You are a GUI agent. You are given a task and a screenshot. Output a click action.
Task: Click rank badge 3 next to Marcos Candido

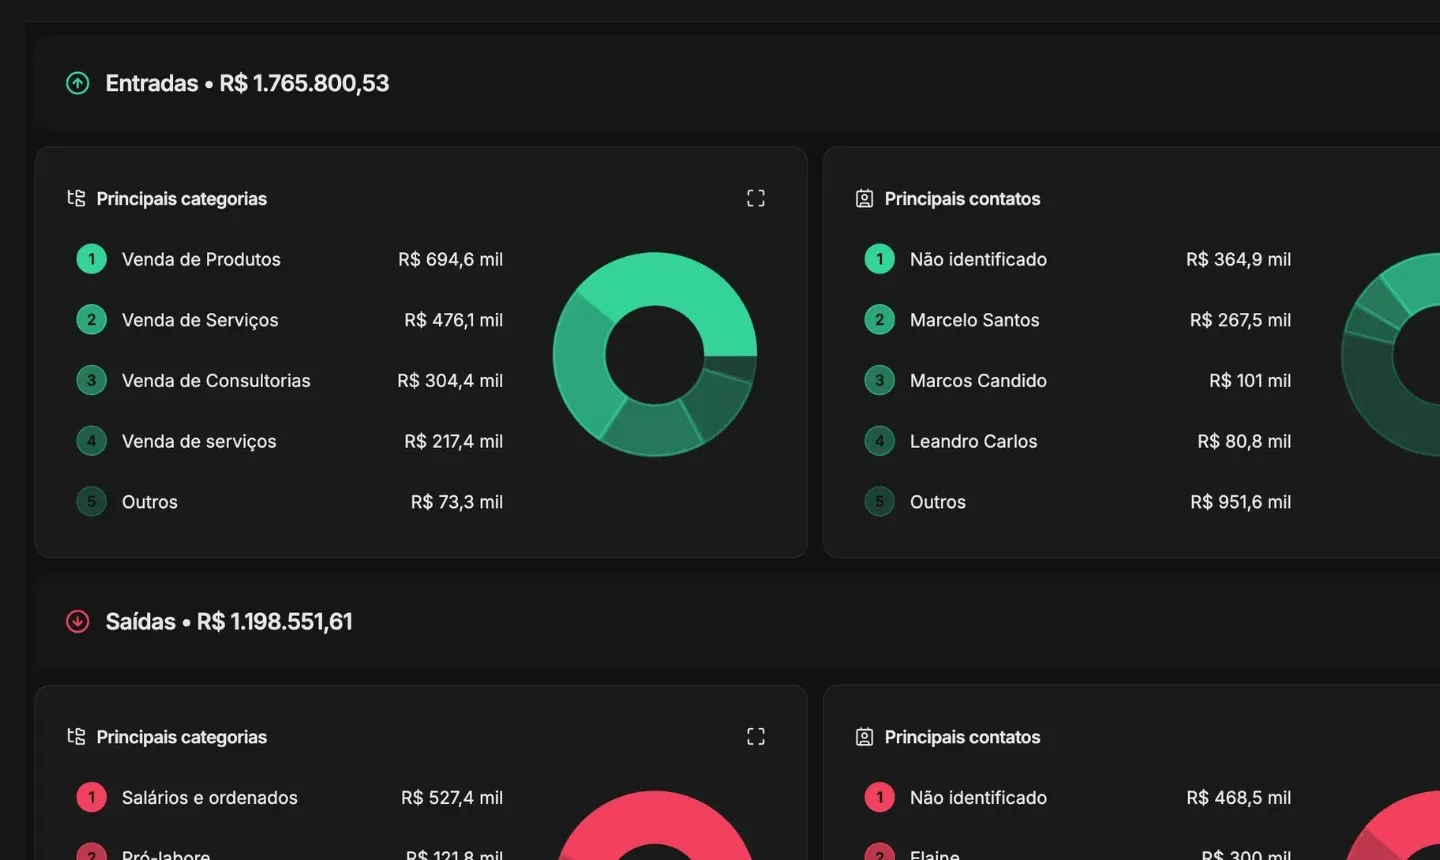879,380
